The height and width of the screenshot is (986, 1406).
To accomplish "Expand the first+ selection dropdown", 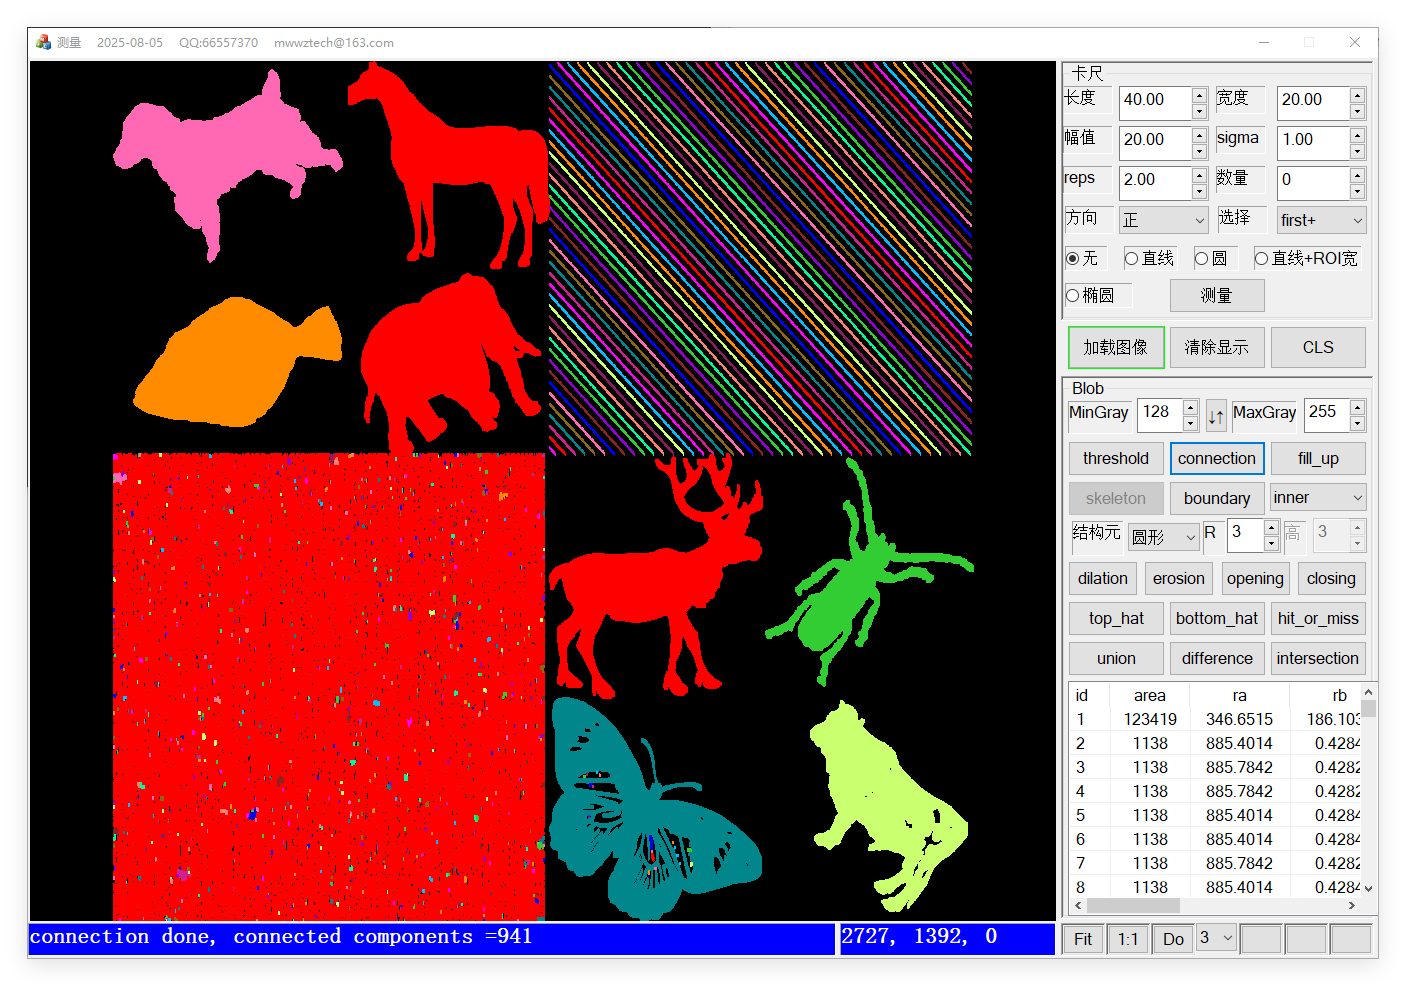I will pyautogui.click(x=1321, y=220).
